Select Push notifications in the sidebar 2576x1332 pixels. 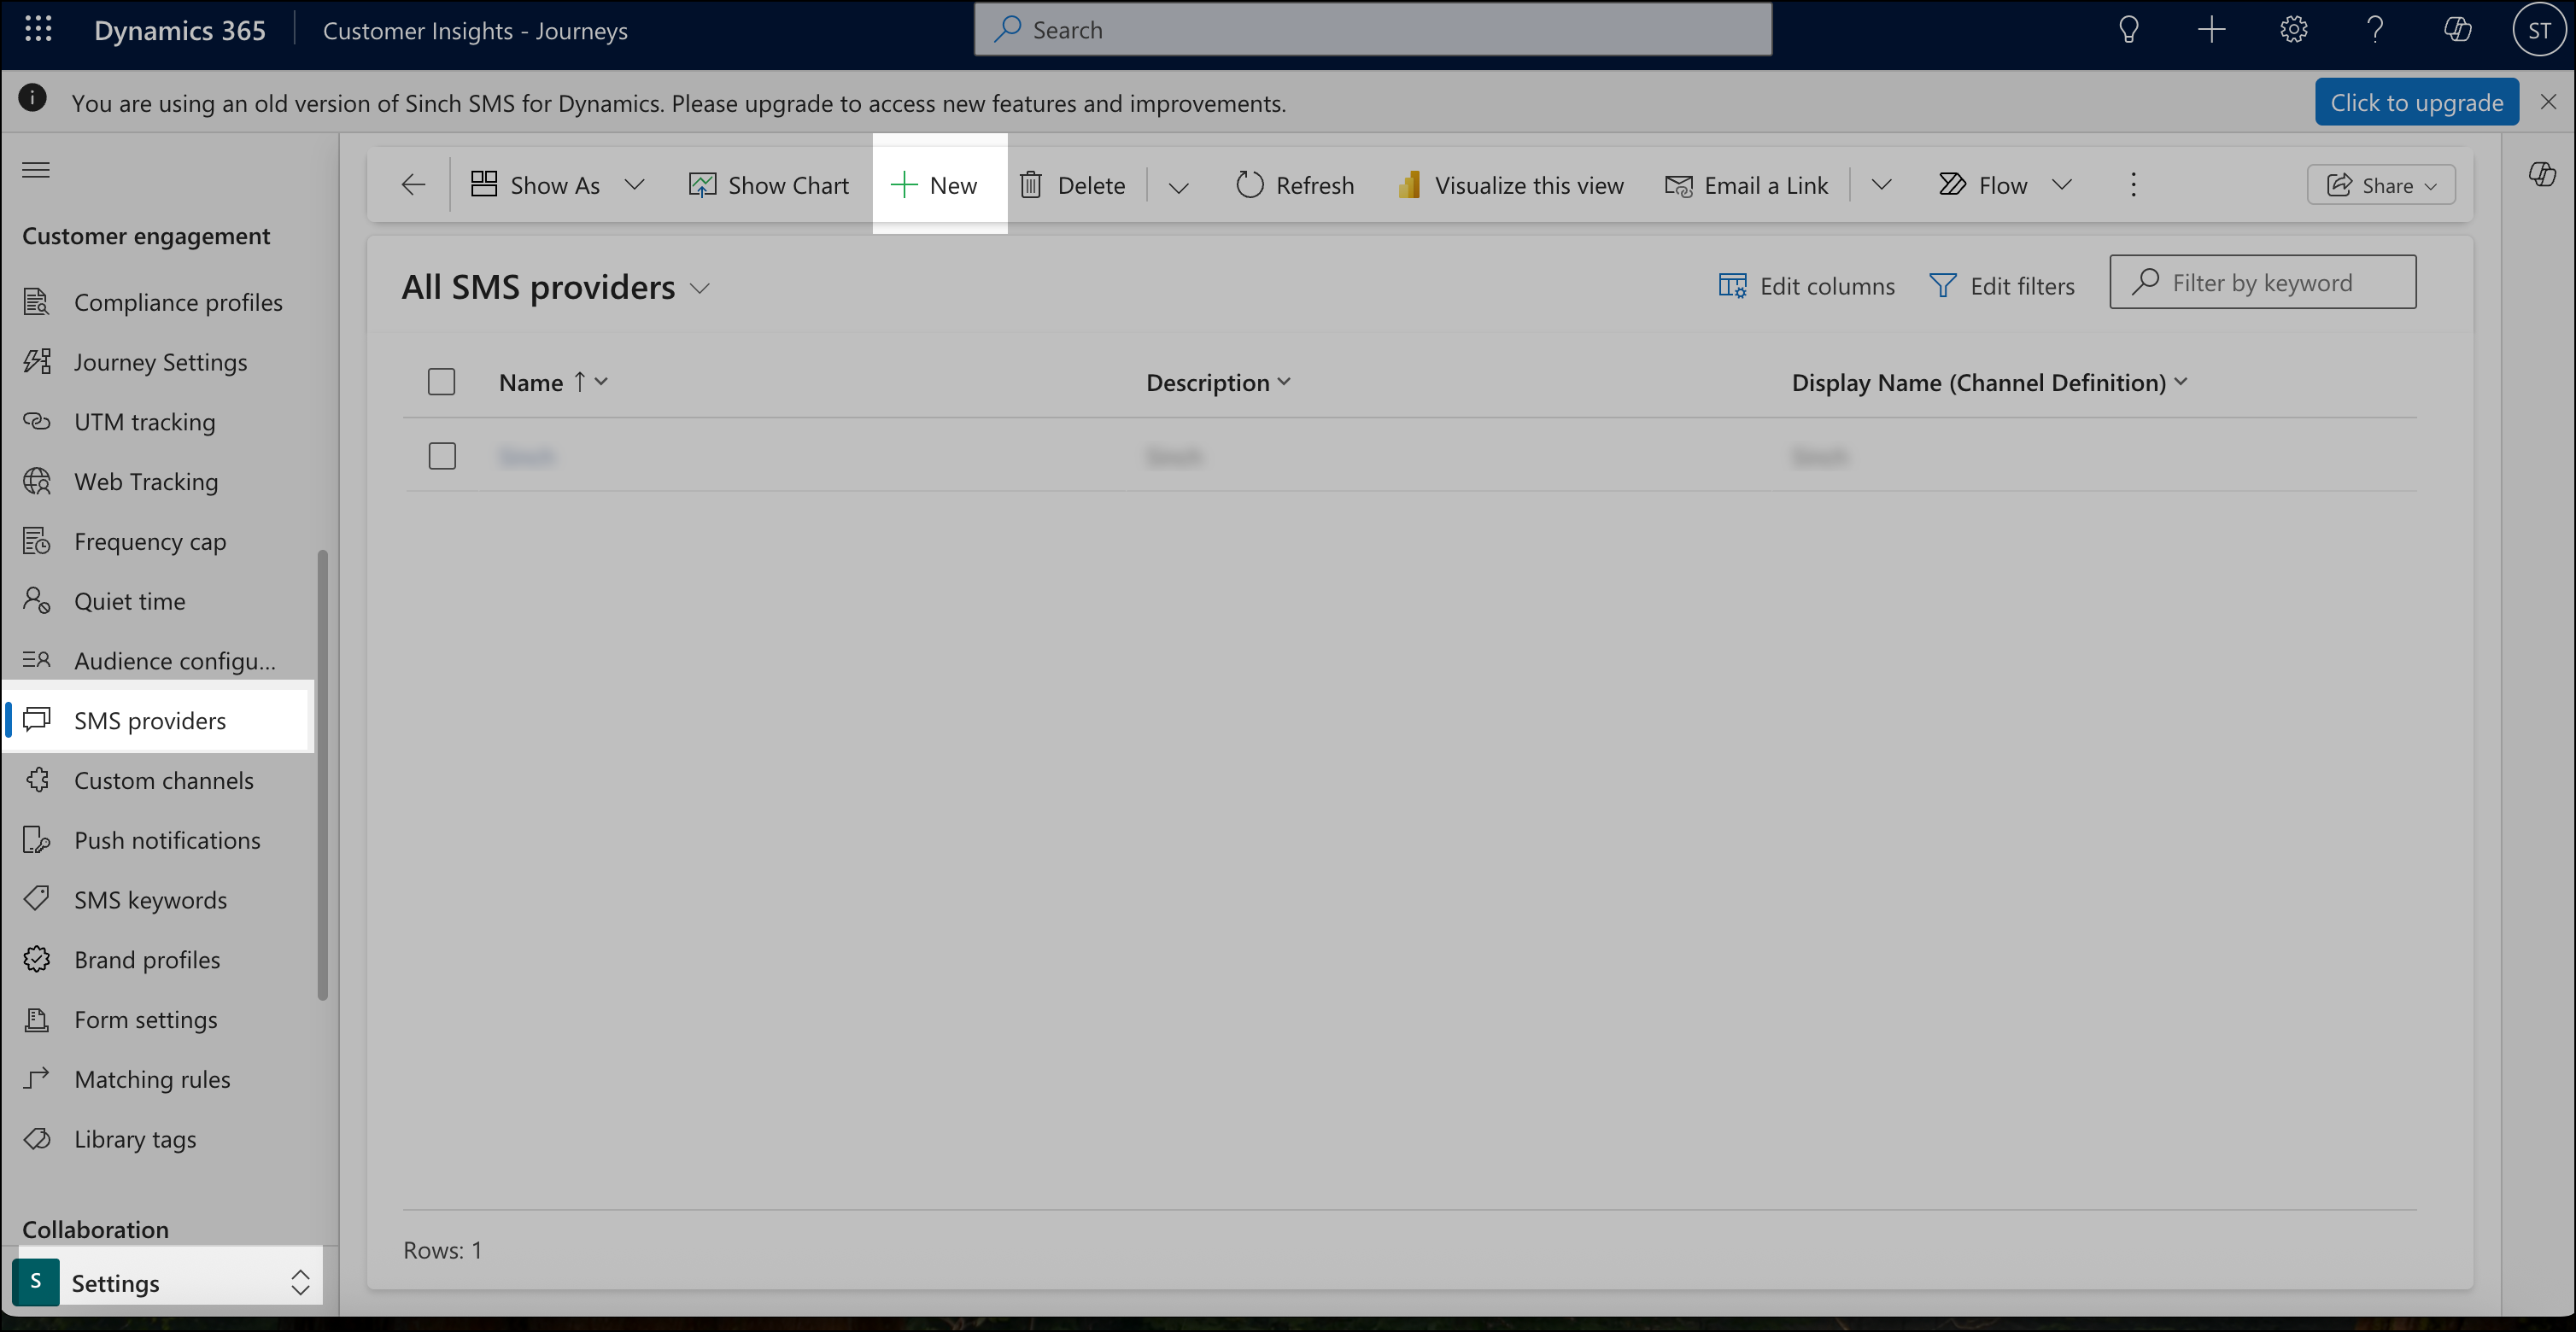point(167,839)
